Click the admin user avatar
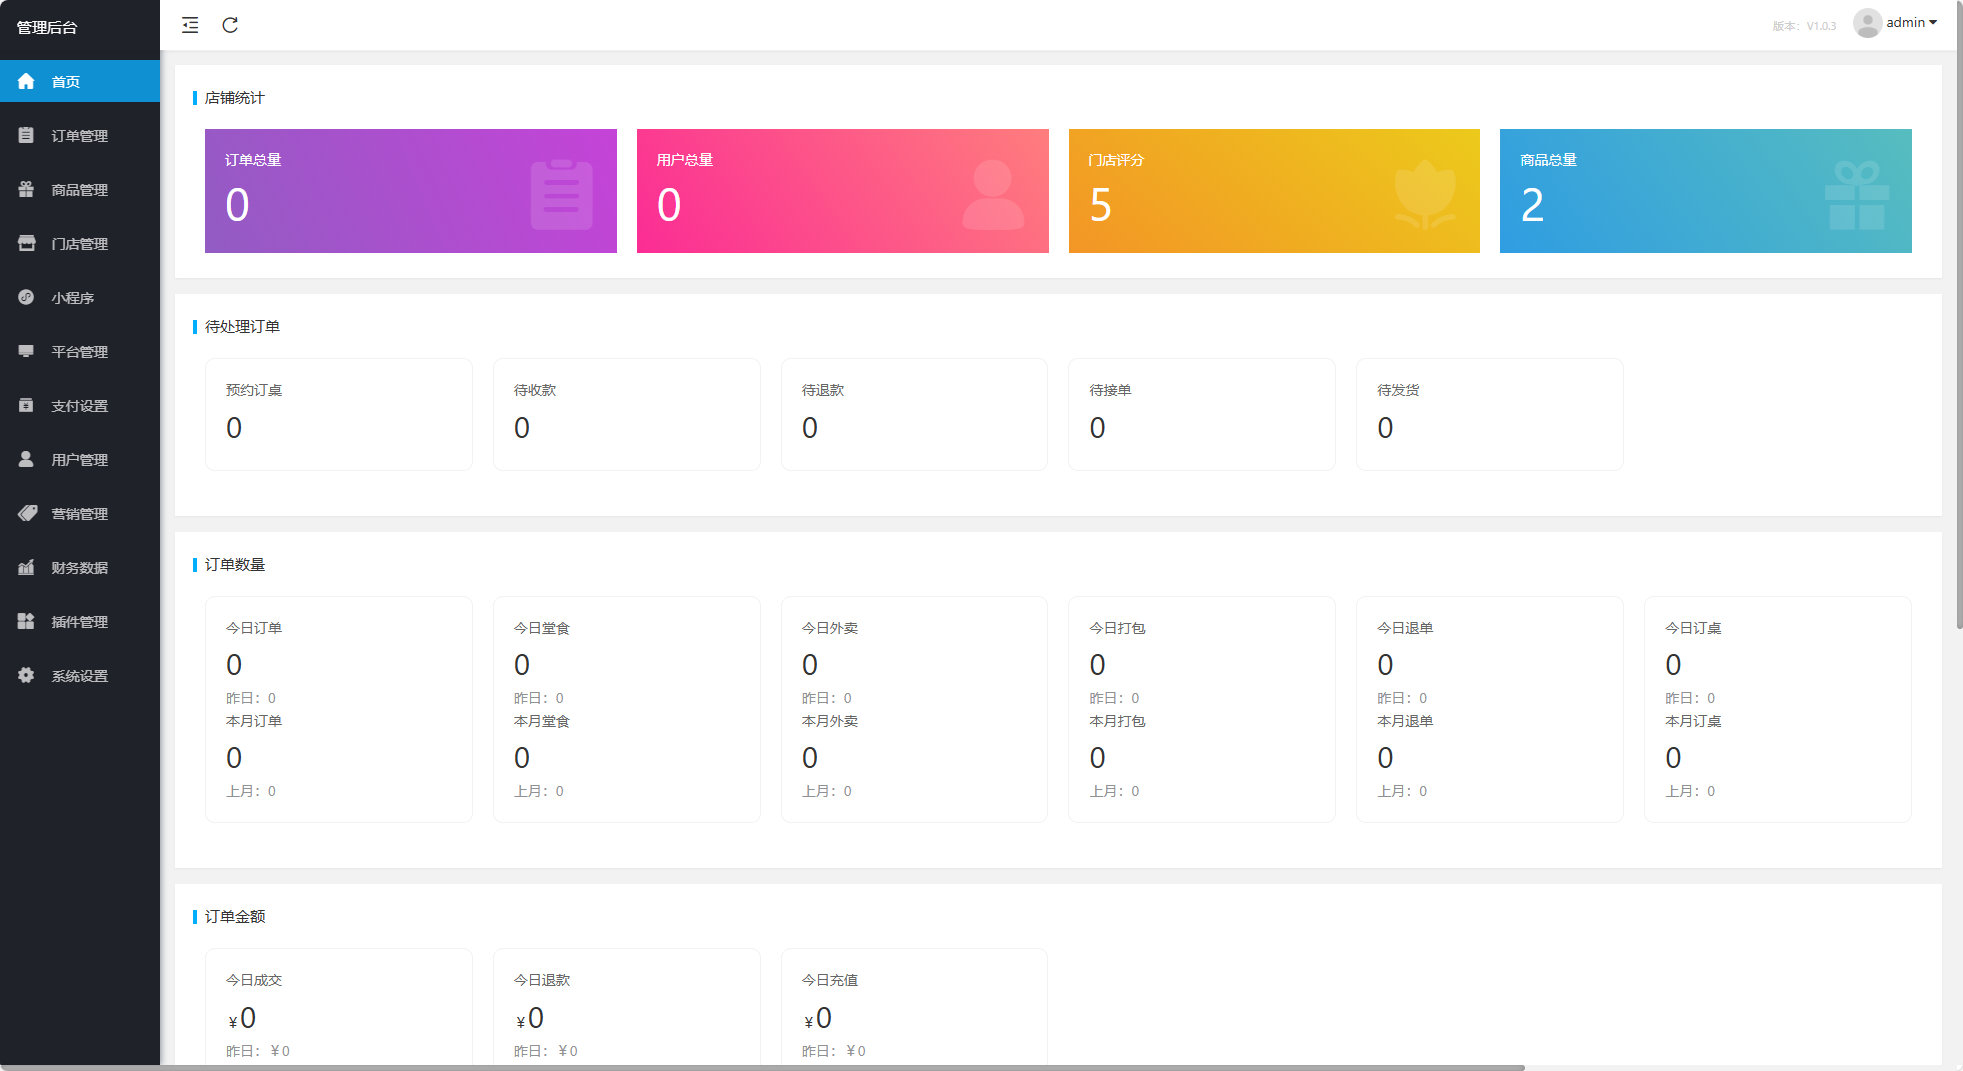 tap(1866, 23)
